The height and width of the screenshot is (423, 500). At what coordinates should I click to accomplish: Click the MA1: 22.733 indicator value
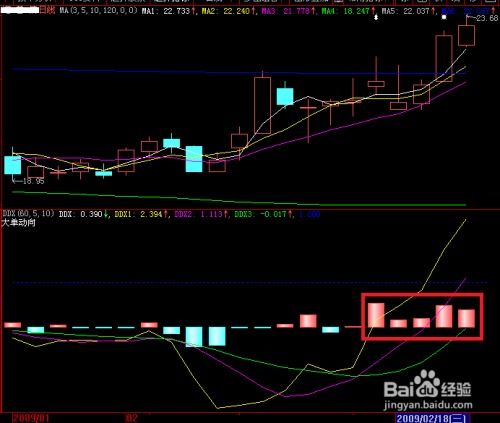[x=166, y=11]
